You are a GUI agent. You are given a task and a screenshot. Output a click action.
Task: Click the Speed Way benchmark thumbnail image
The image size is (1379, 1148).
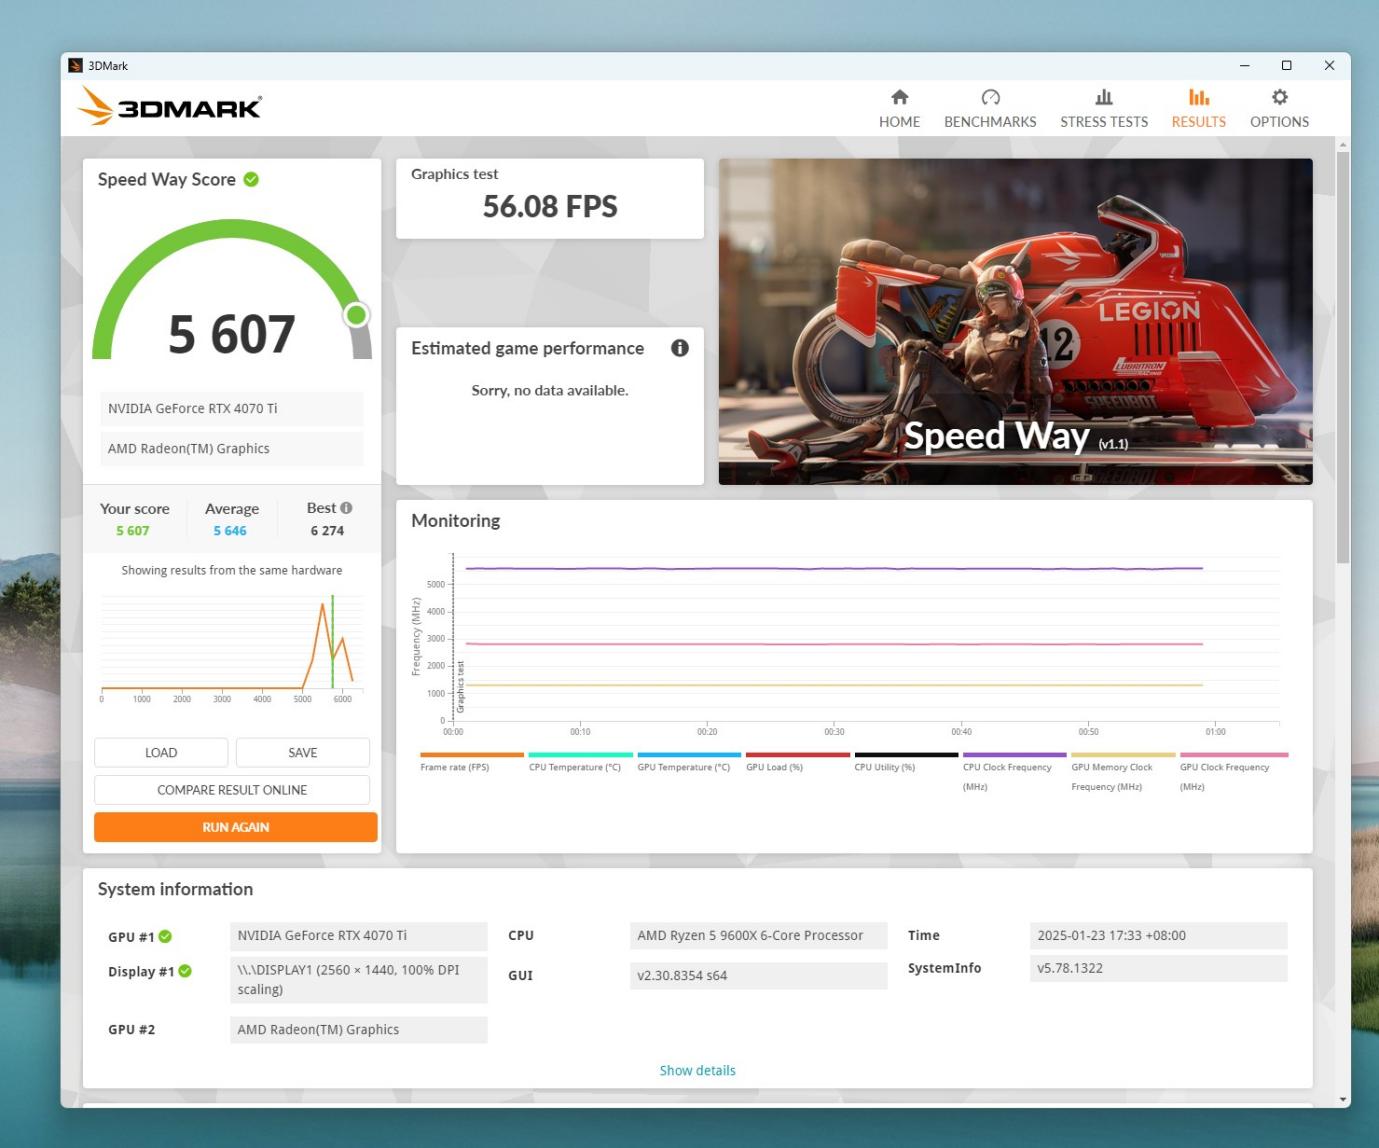pyautogui.click(x=1015, y=322)
